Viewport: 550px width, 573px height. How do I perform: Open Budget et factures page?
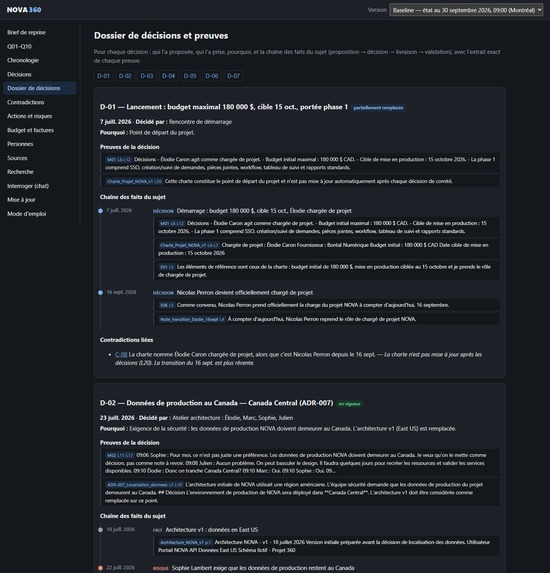pyautogui.click(x=40, y=130)
